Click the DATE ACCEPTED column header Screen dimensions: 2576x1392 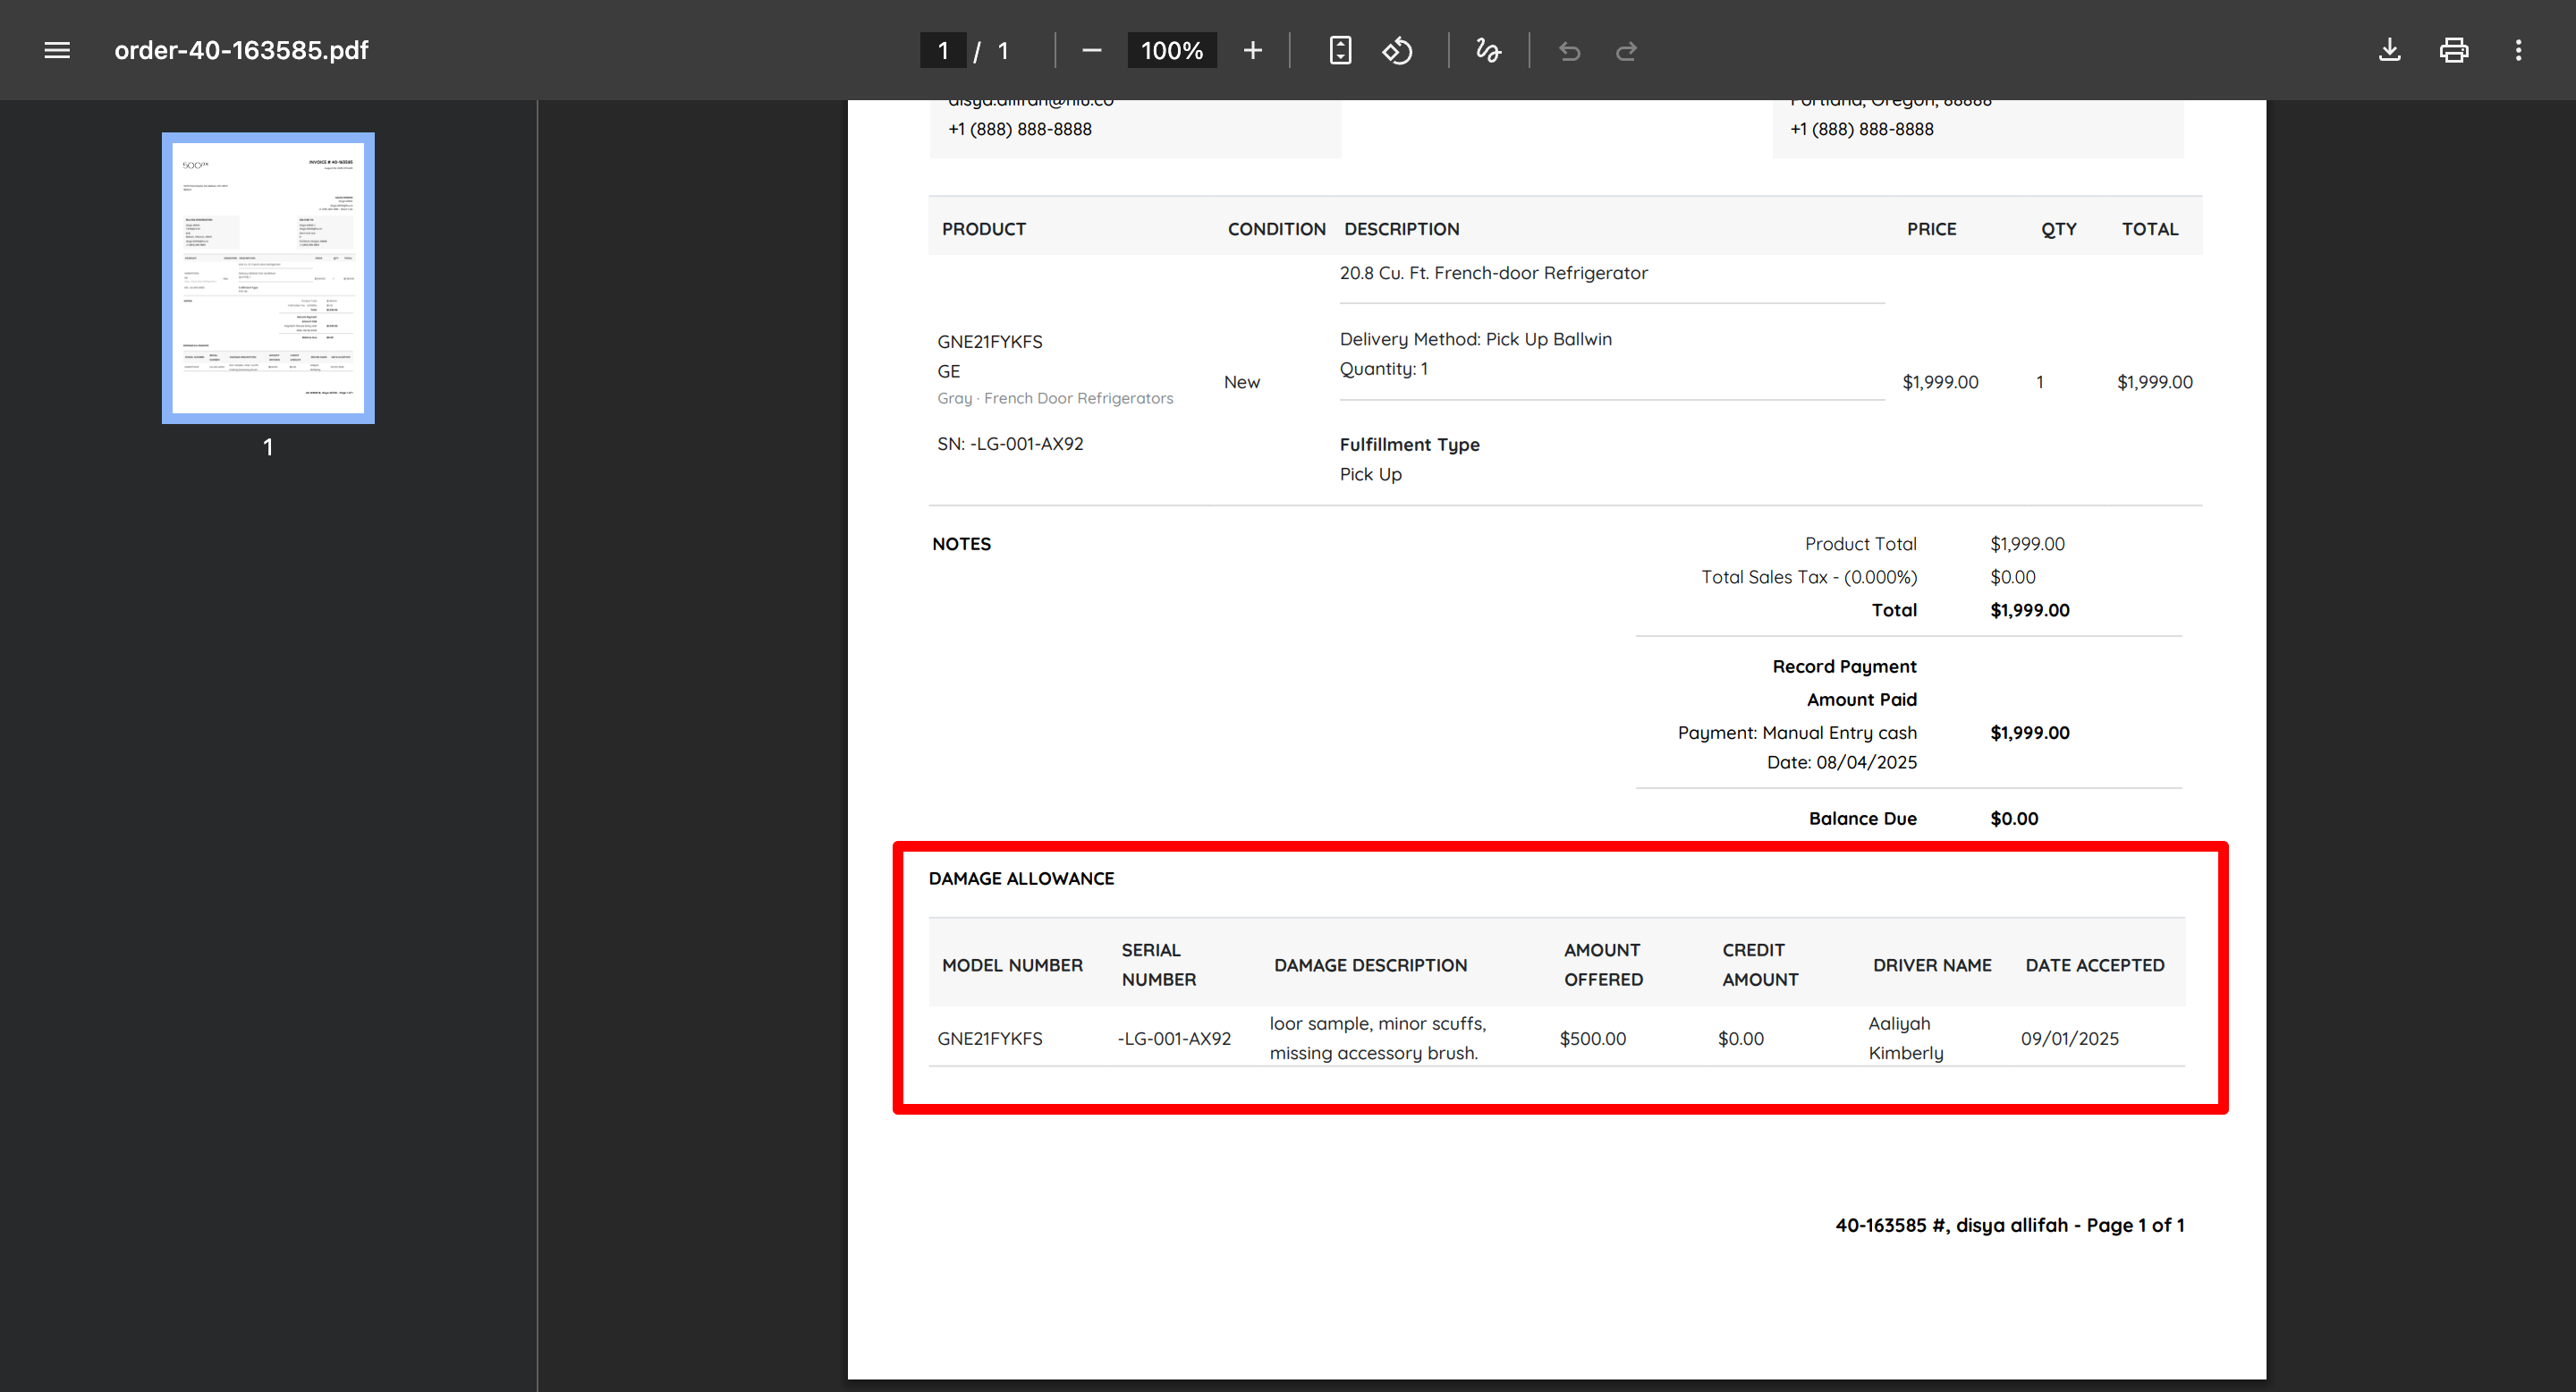point(2094,966)
